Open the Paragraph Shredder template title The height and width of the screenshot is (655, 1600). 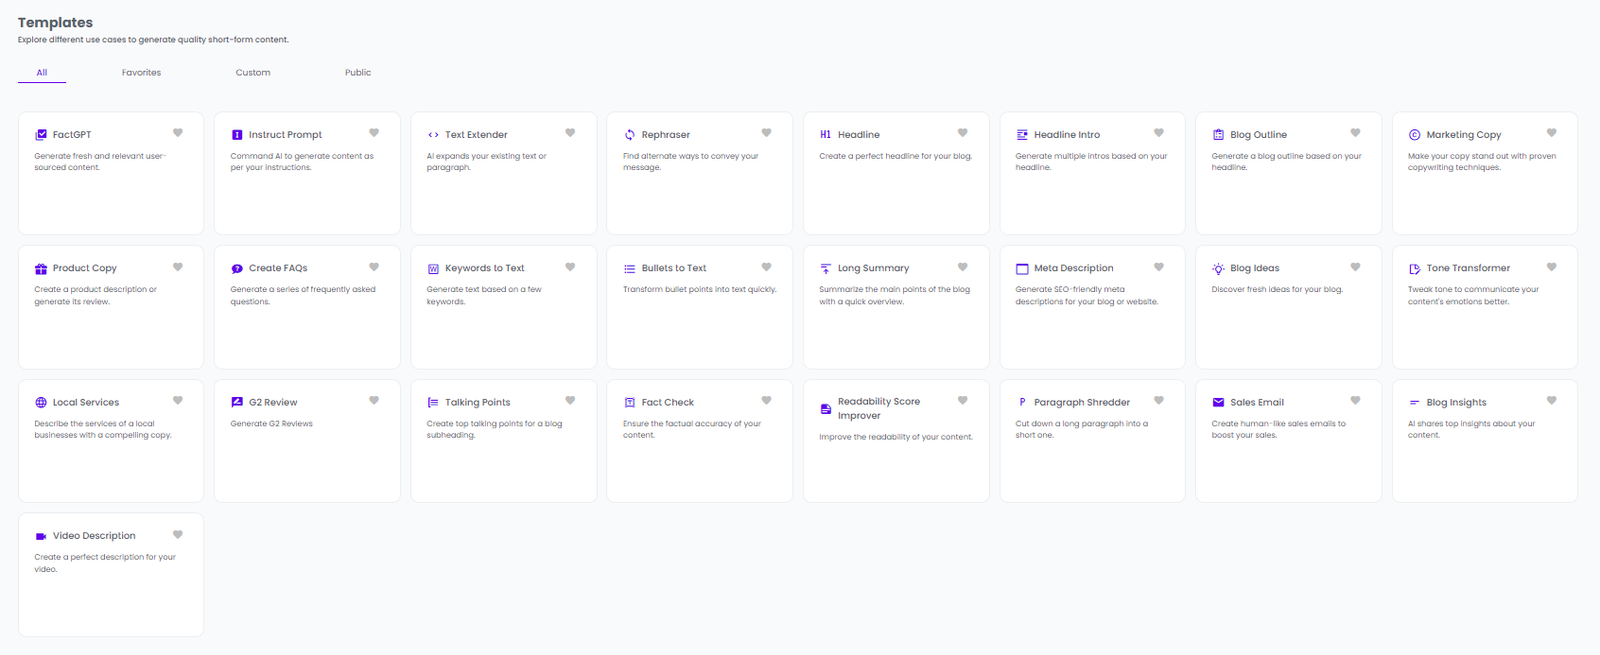click(x=1081, y=403)
